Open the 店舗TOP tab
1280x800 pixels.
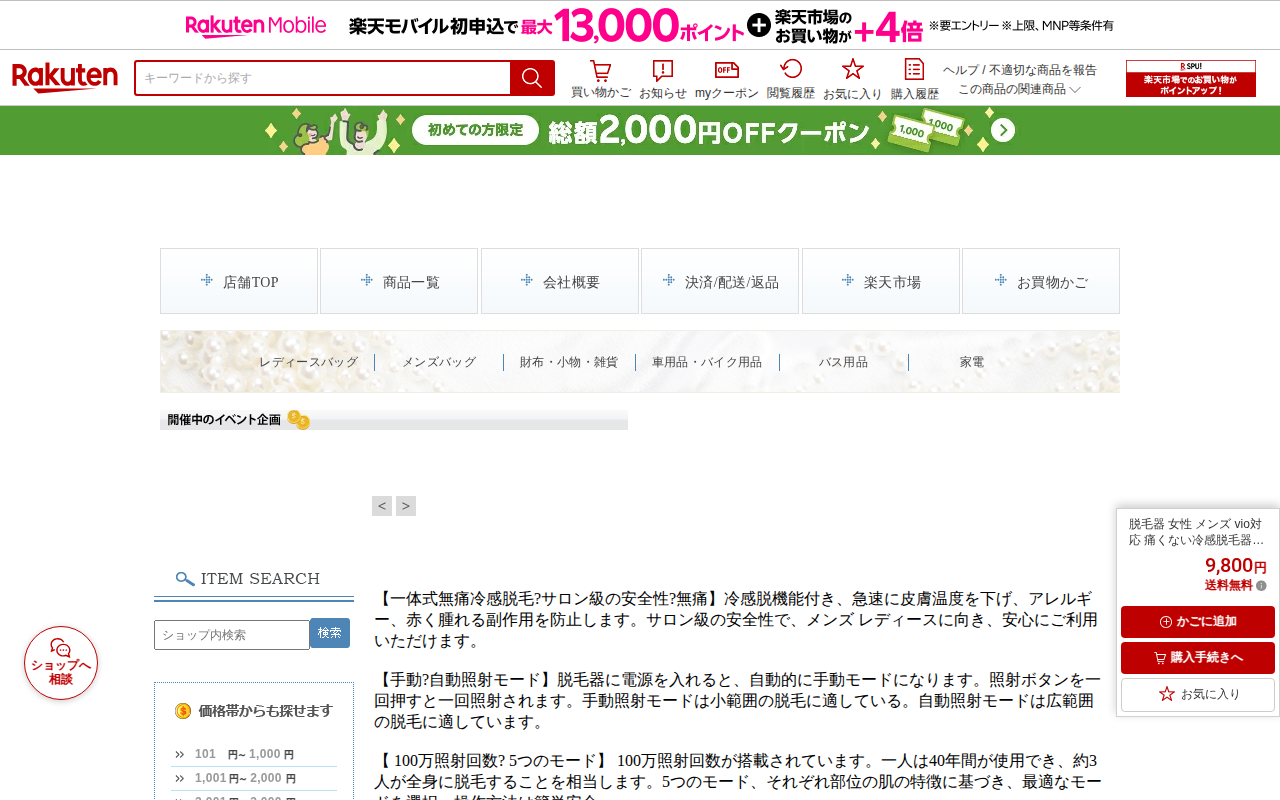point(239,281)
